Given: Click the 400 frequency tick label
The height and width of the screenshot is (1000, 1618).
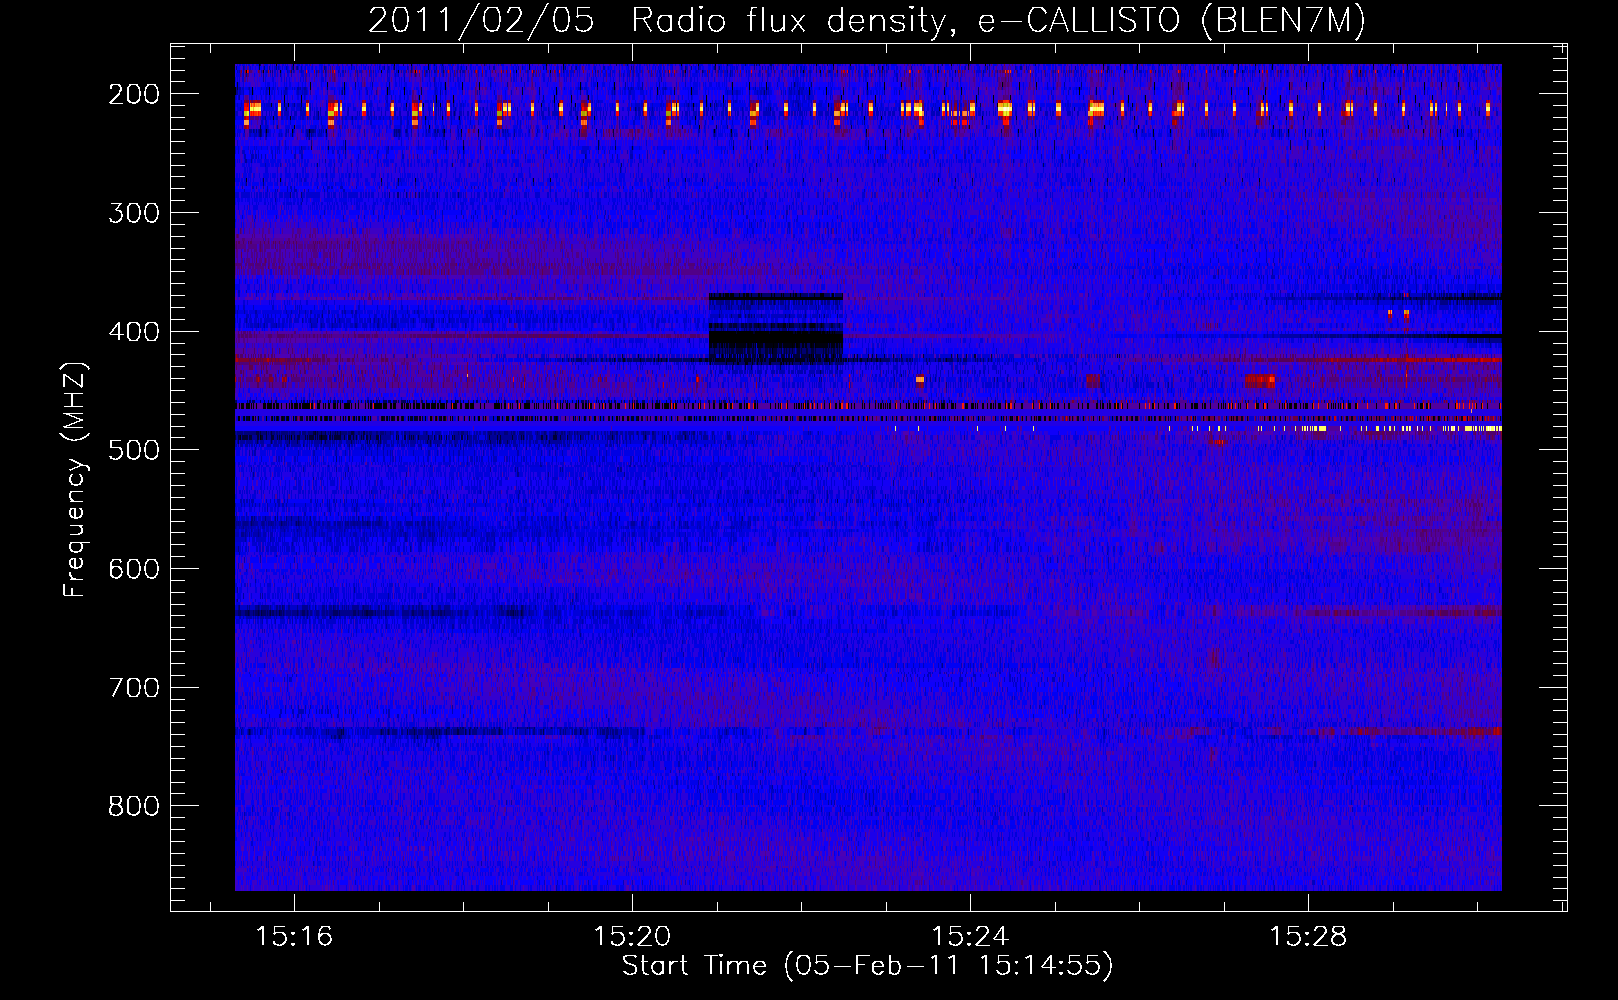Looking at the screenshot, I should pos(134,332).
